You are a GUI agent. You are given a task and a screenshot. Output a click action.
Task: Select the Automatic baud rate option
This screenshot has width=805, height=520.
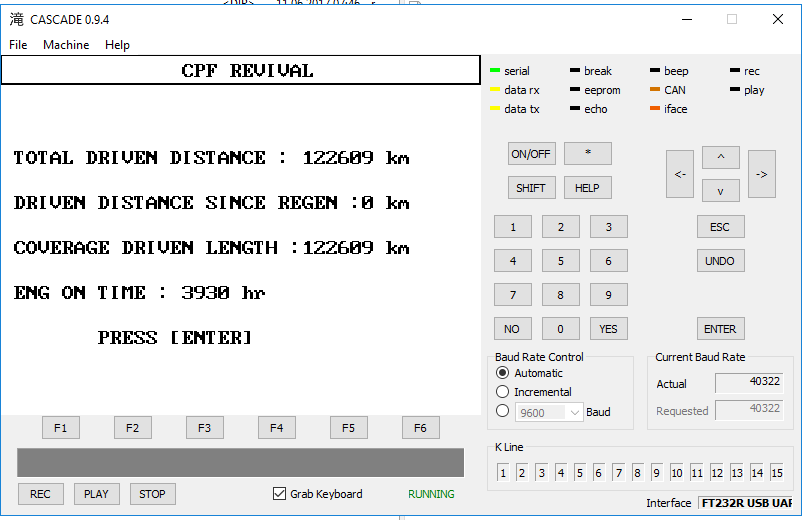click(502, 373)
